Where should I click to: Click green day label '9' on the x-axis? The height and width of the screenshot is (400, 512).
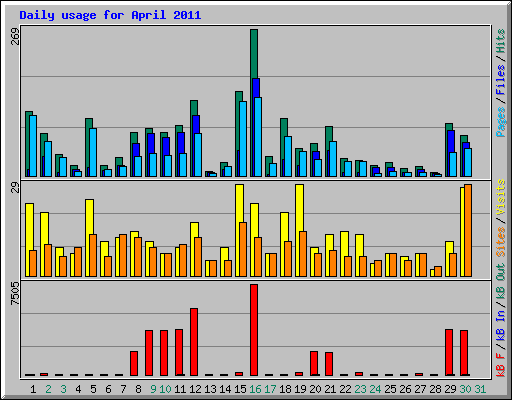point(153,389)
